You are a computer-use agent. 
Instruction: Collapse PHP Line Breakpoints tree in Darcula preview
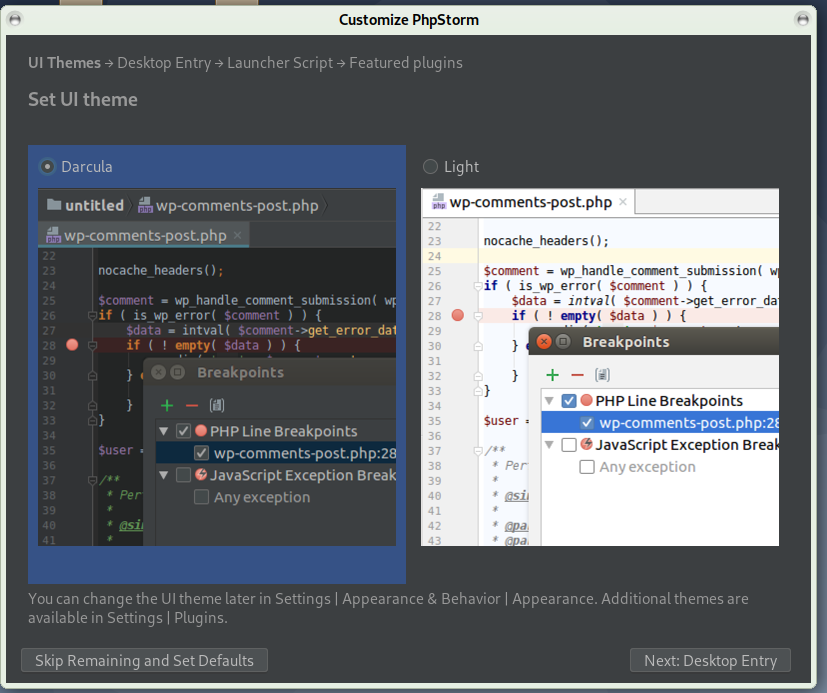(x=163, y=431)
